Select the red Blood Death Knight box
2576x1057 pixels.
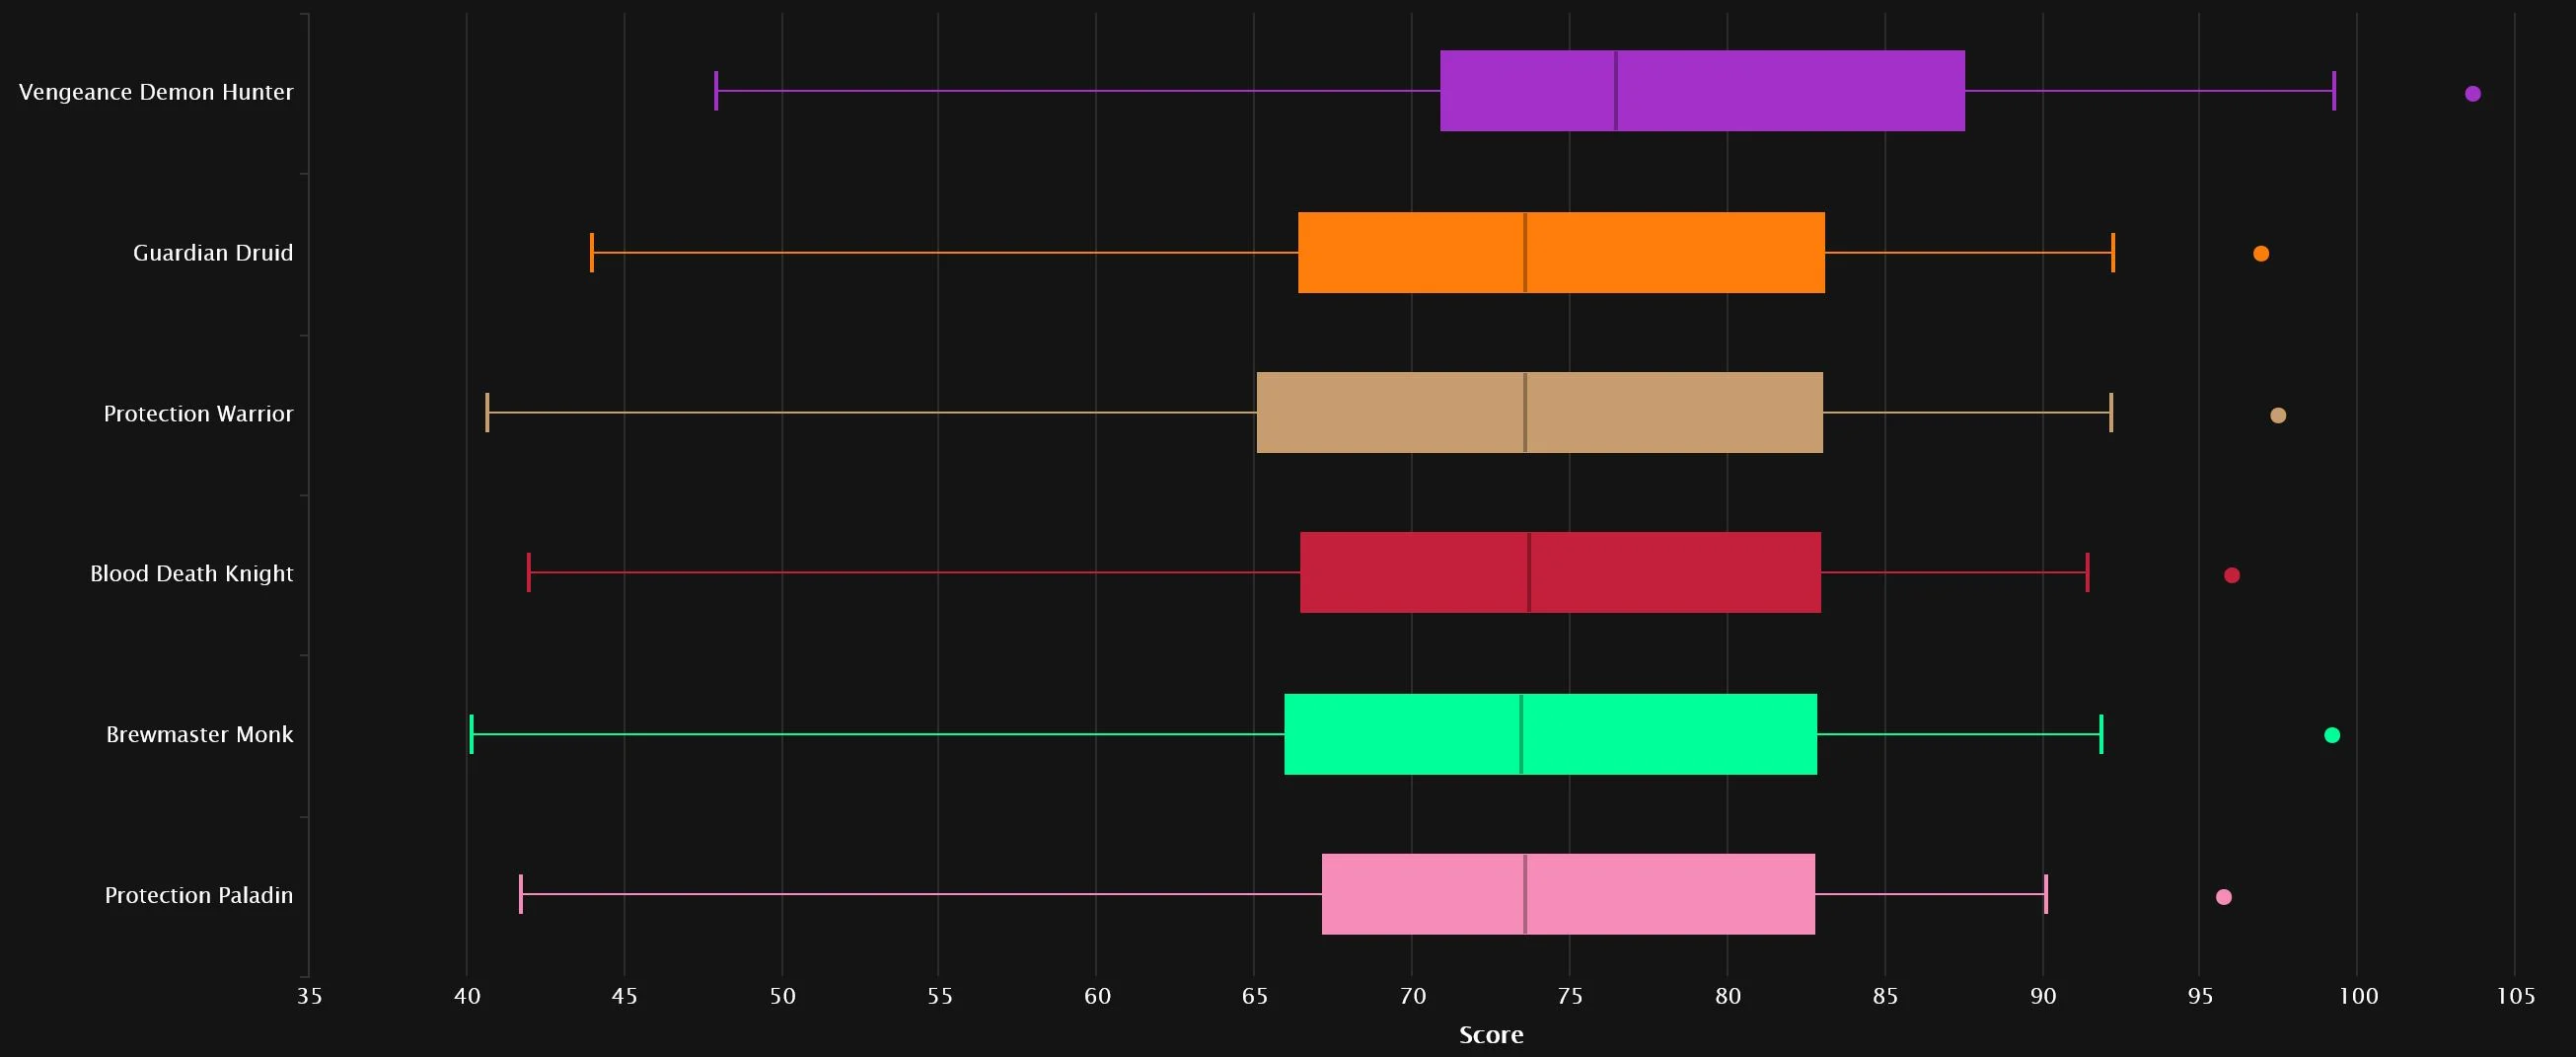coord(1560,573)
